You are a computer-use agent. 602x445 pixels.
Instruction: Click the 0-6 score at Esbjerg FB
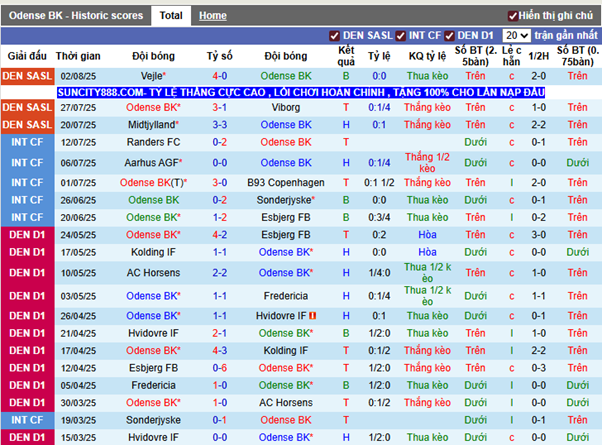pyautogui.click(x=220, y=368)
